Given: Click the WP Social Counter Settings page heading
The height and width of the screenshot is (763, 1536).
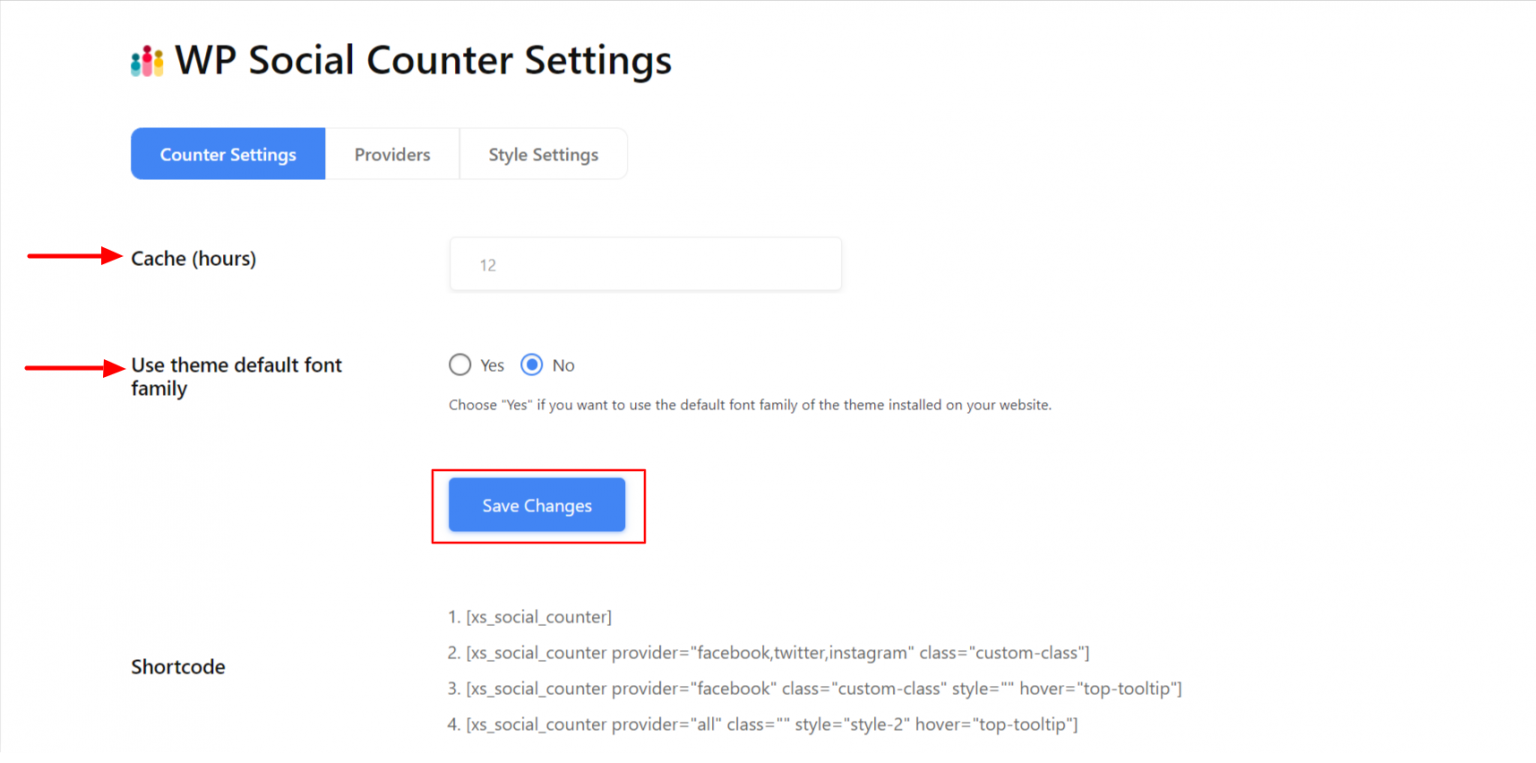Looking at the screenshot, I should pyautogui.click(x=422, y=60).
